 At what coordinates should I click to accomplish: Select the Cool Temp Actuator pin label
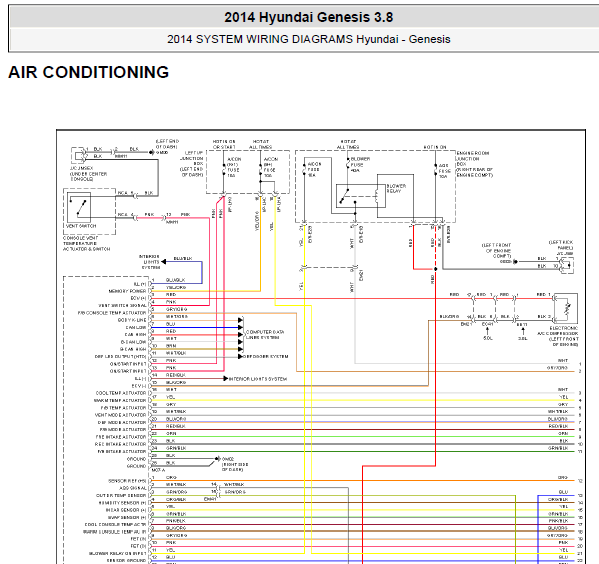click(x=121, y=393)
